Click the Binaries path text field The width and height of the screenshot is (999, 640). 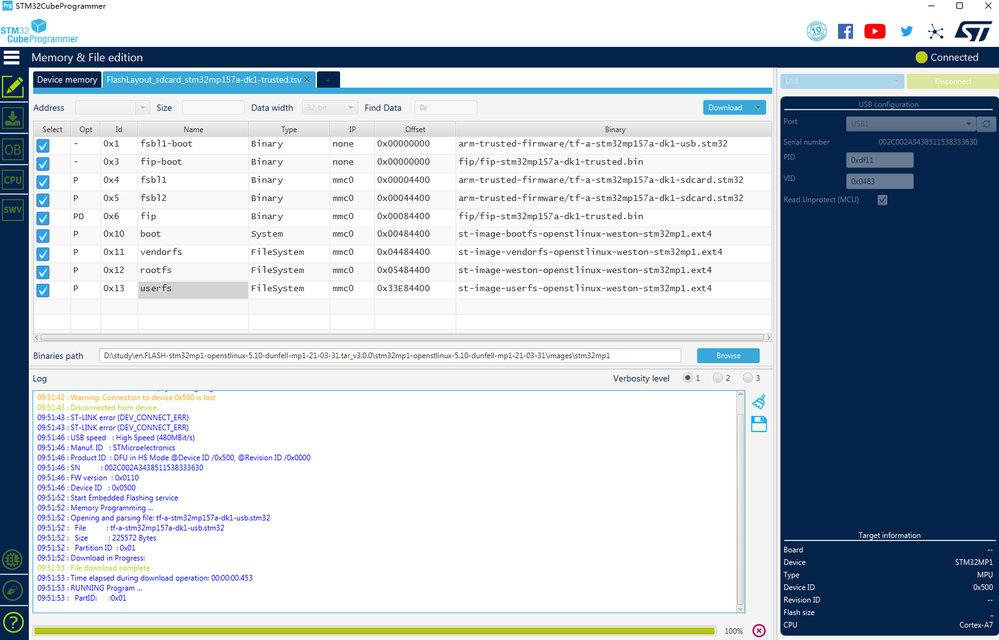pos(390,355)
